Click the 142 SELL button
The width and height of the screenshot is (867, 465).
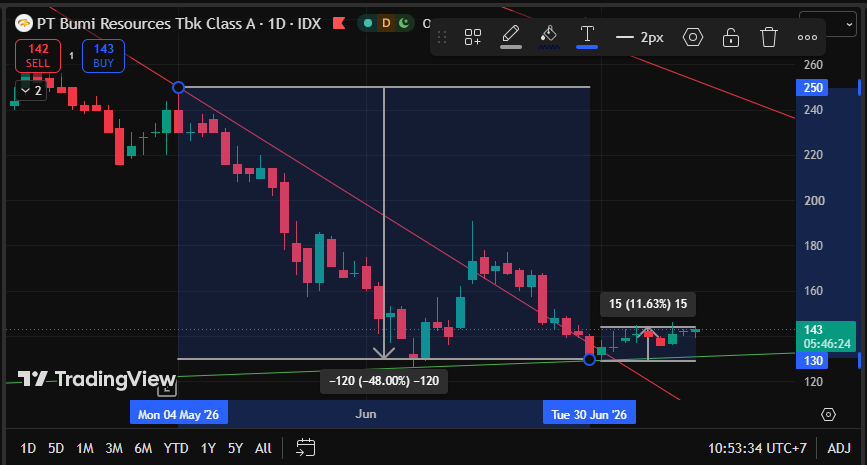pos(38,56)
